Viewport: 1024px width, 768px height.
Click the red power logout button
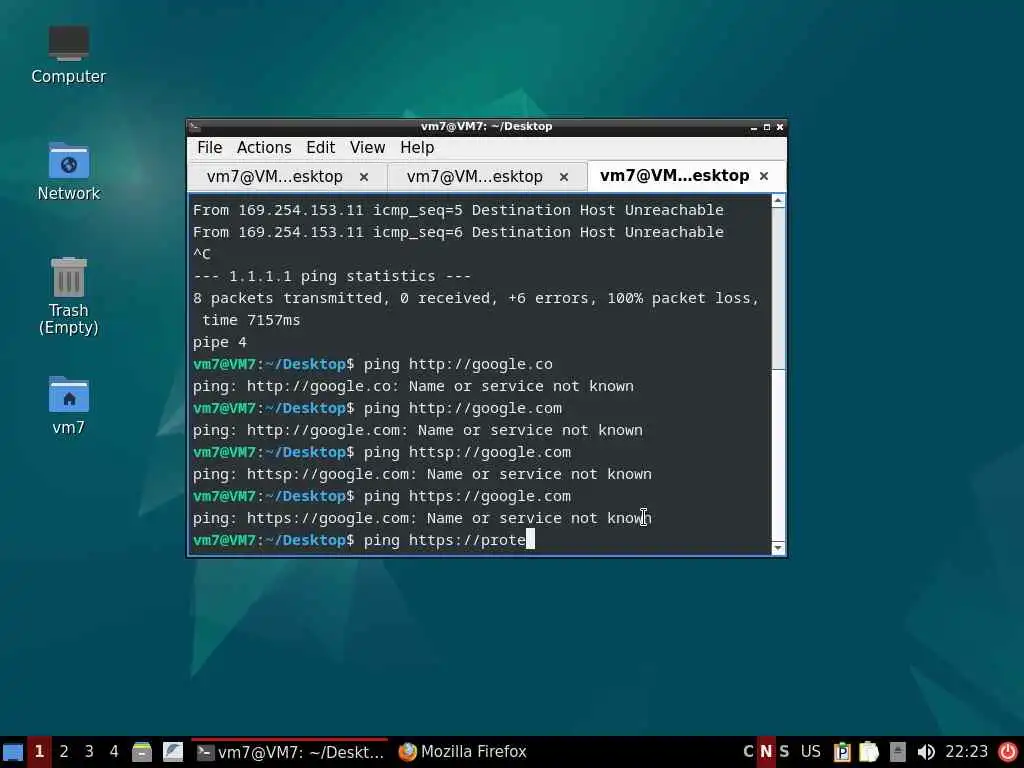click(x=1008, y=752)
